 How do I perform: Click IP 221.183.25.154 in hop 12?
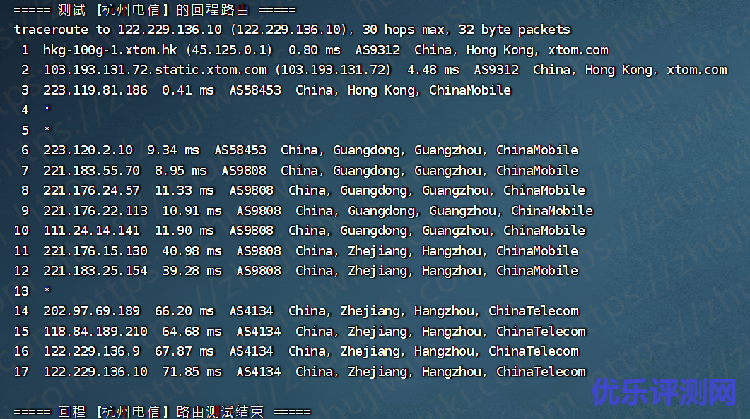coord(95,271)
